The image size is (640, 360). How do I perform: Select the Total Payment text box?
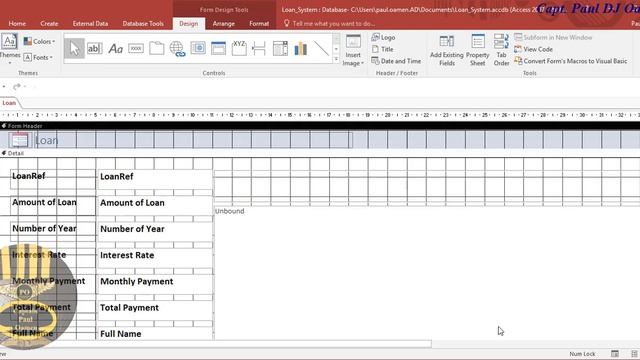(155, 311)
